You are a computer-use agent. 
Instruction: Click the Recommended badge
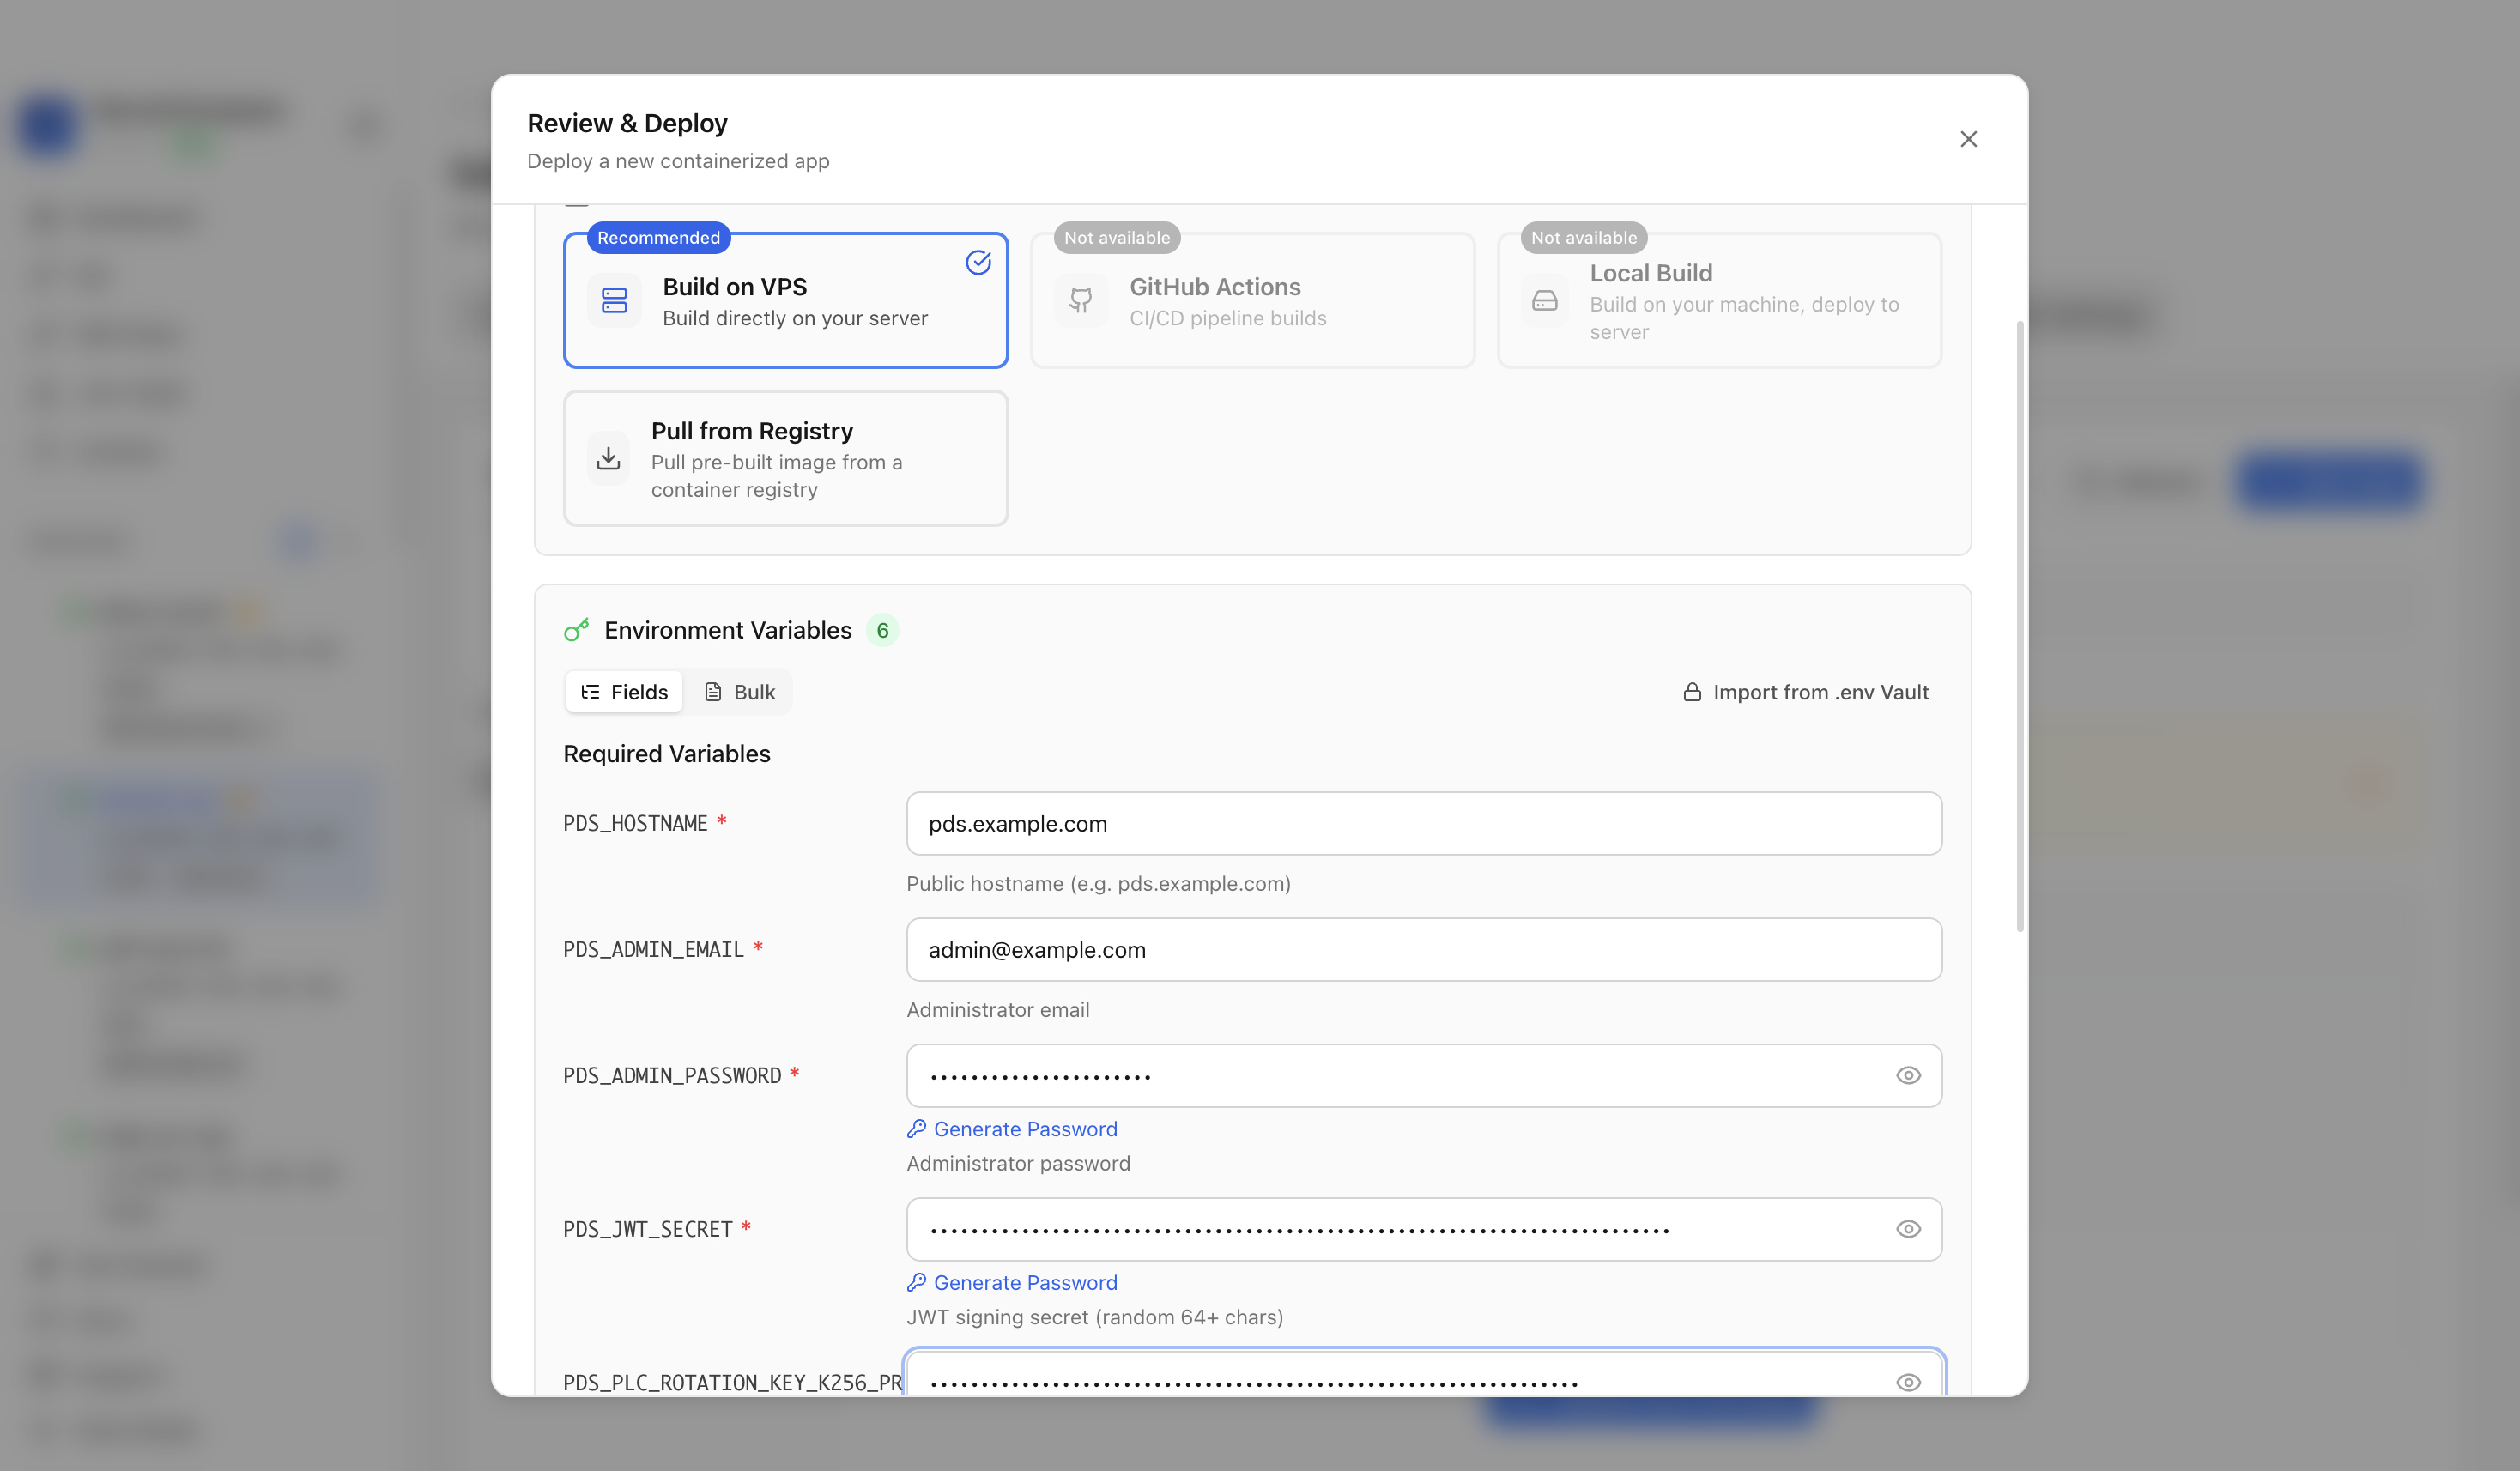pyautogui.click(x=658, y=237)
